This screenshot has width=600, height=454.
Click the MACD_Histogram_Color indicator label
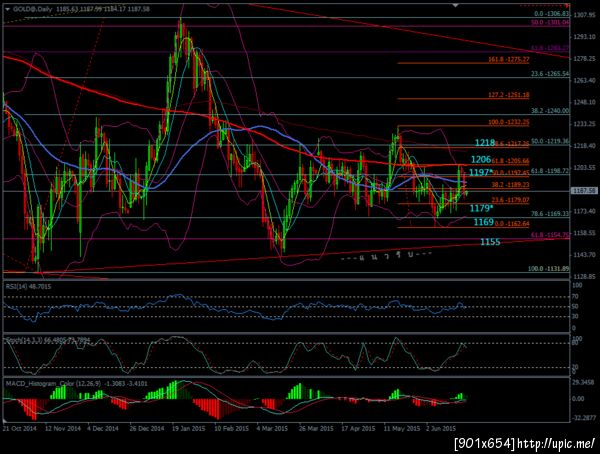tap(76, 384)
